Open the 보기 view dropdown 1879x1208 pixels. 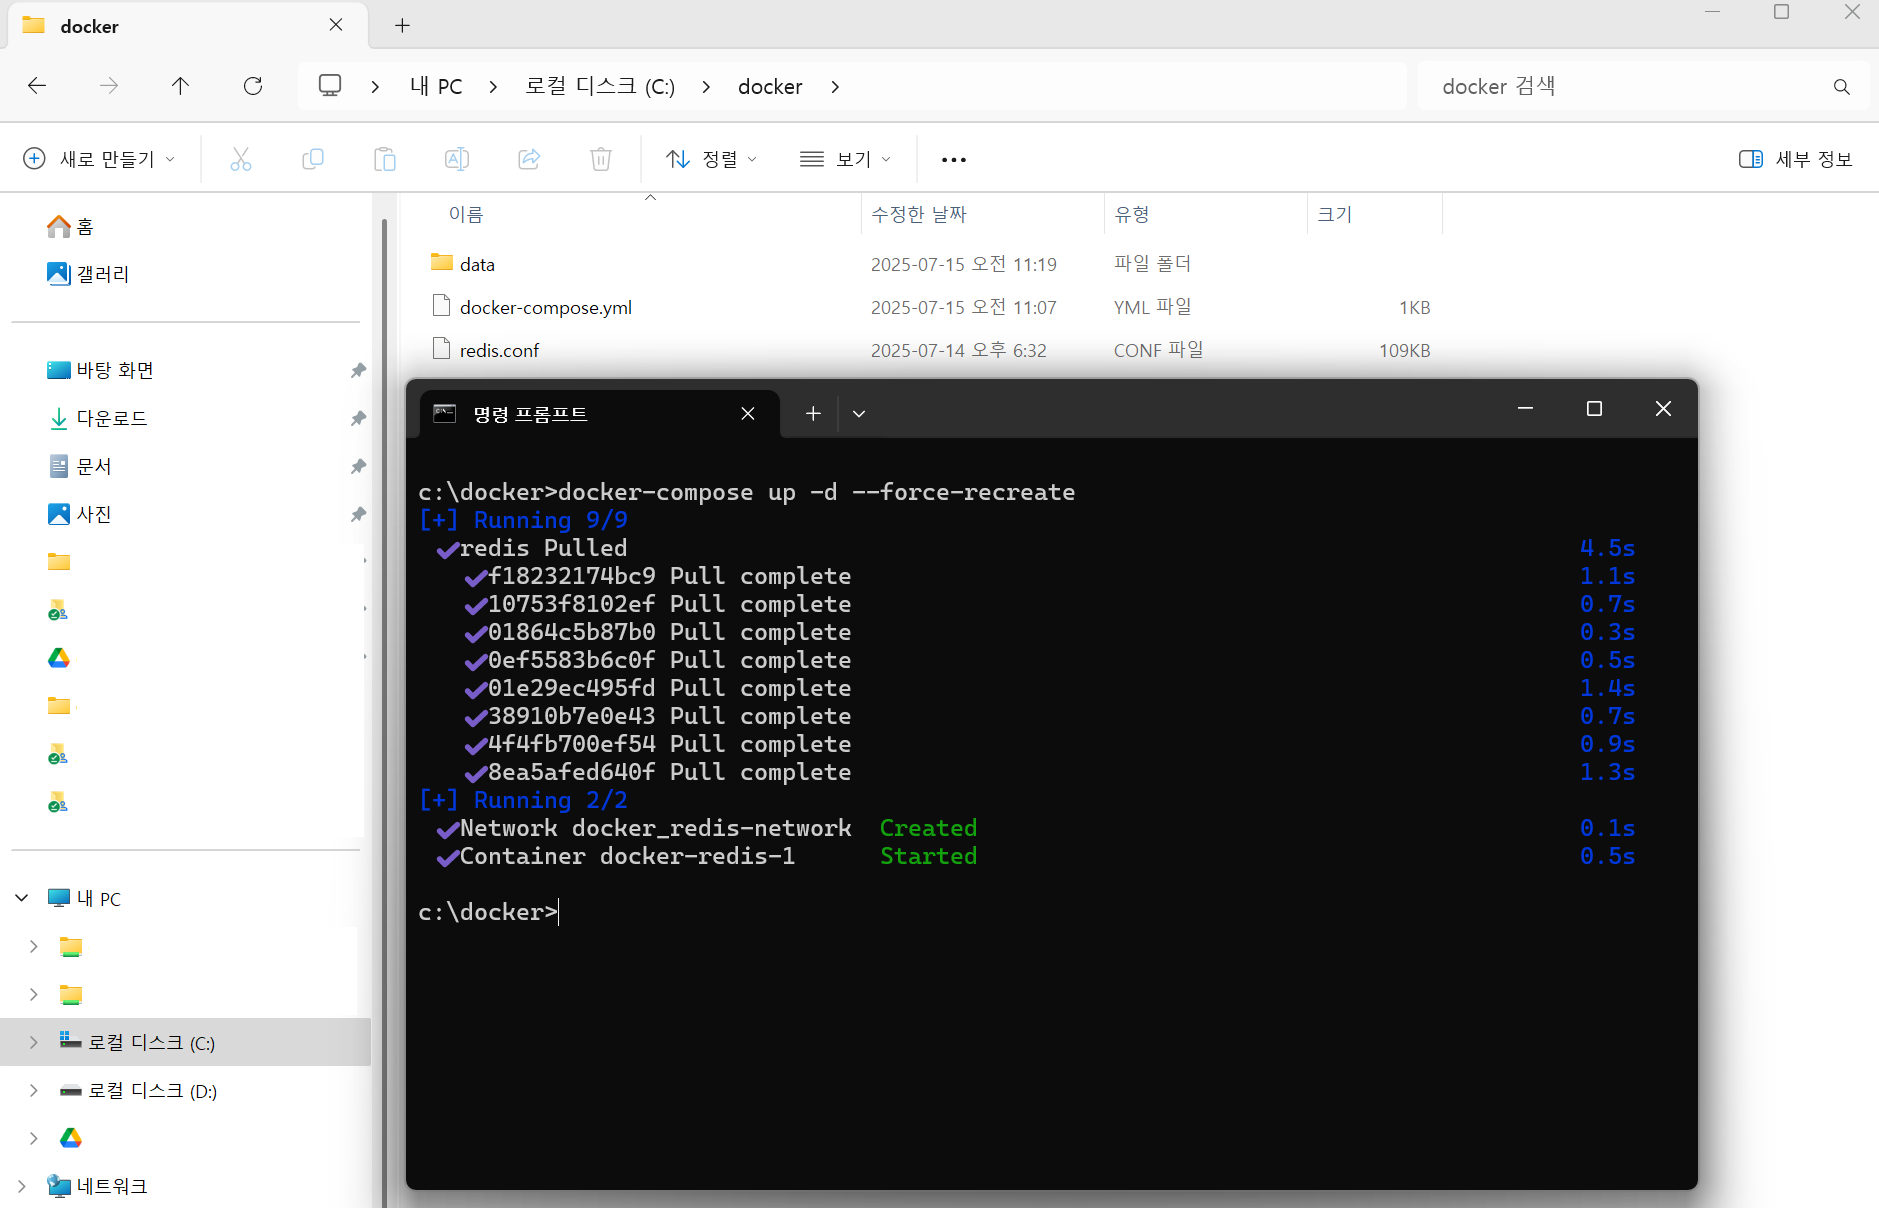point(846,159)
